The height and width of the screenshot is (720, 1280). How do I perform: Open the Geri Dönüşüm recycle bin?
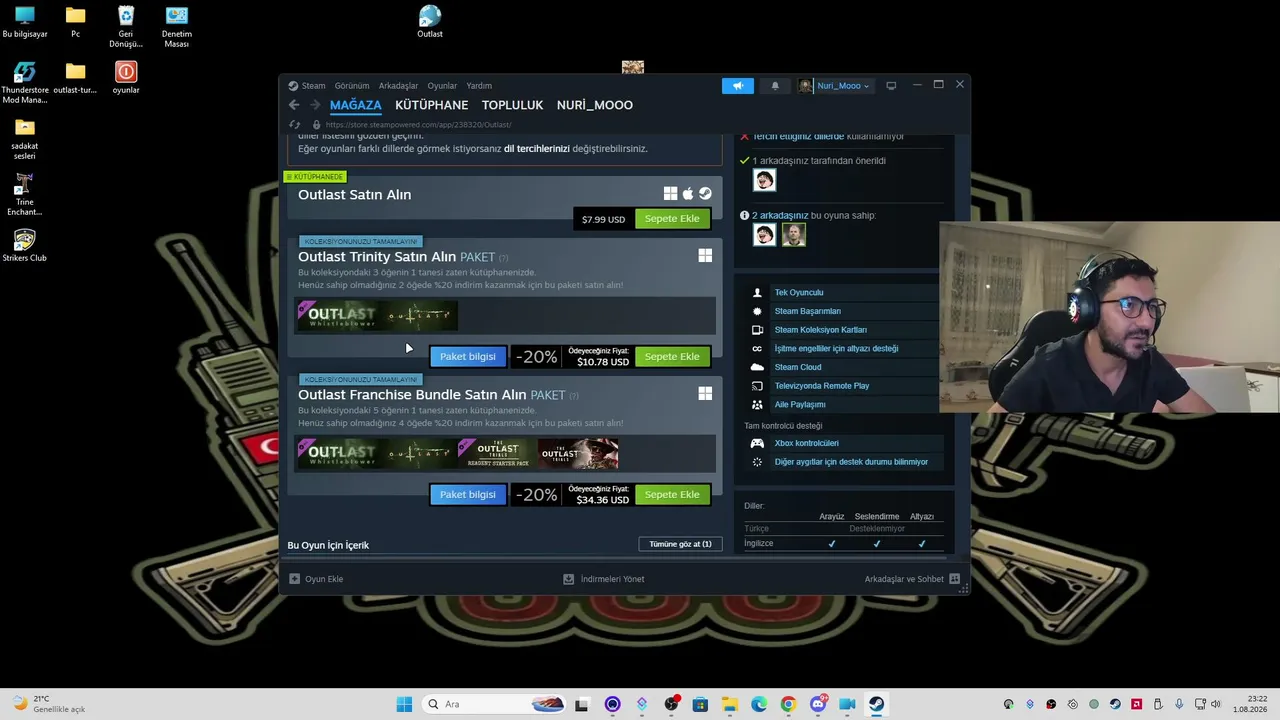(126, 27)
